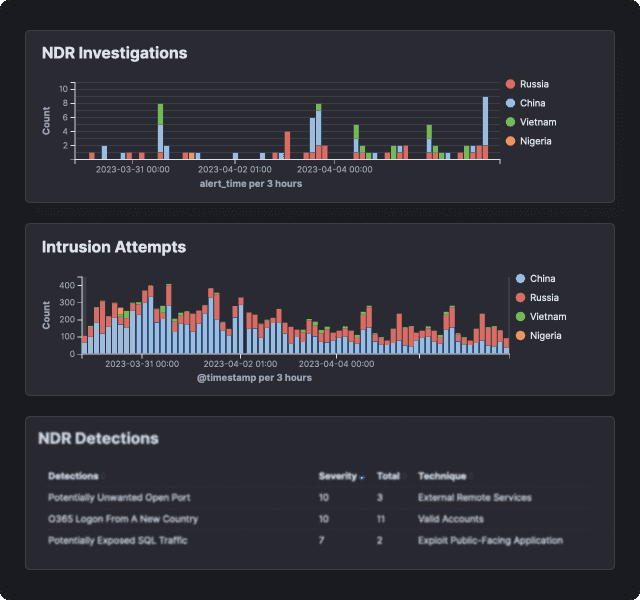640x600 pixels.
Task: Click the green Vietnam legend dot in NDR Investigations
Action: [510, 122]
